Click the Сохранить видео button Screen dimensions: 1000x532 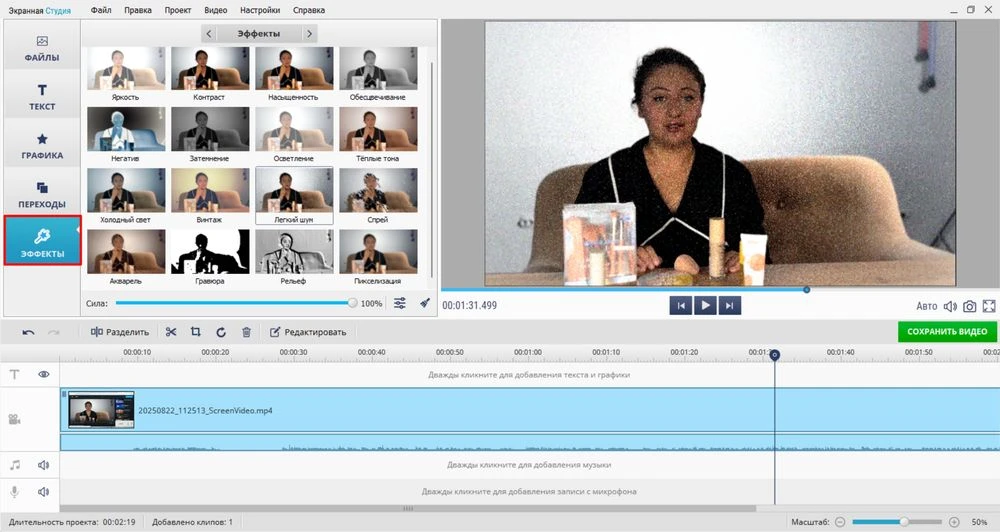pos(946,331)
